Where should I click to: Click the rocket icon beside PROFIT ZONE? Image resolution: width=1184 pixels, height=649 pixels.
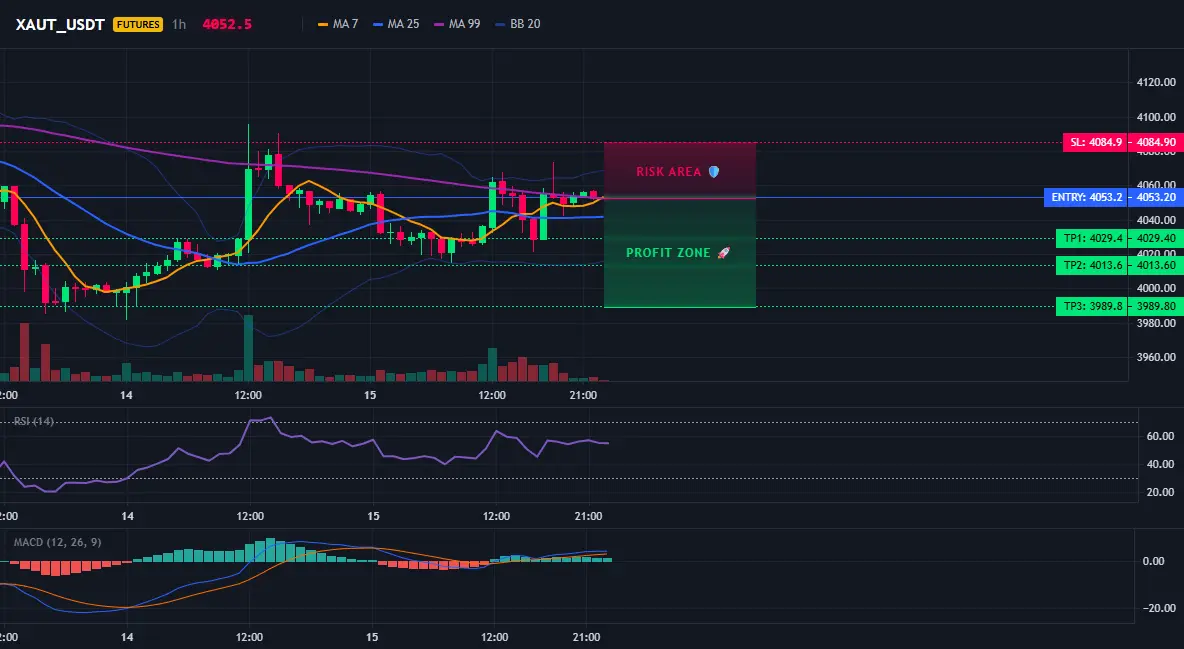tap(723, 253)
